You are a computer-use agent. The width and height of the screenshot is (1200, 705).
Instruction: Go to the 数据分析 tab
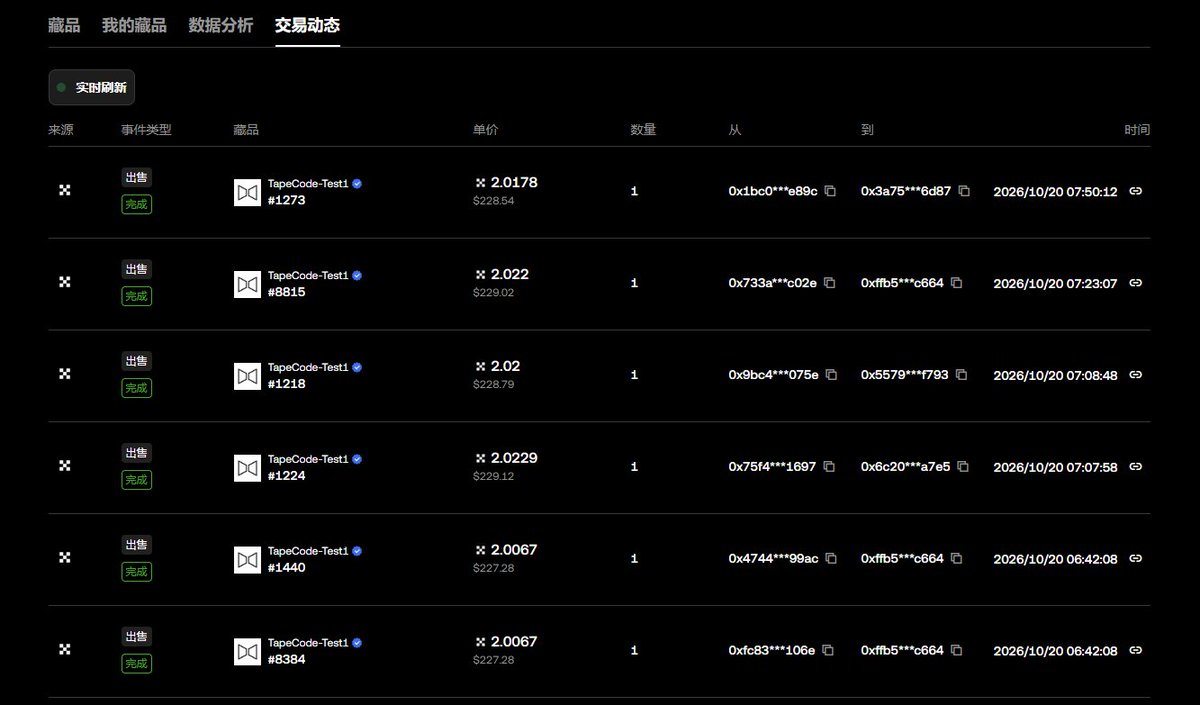pos(221,25)
